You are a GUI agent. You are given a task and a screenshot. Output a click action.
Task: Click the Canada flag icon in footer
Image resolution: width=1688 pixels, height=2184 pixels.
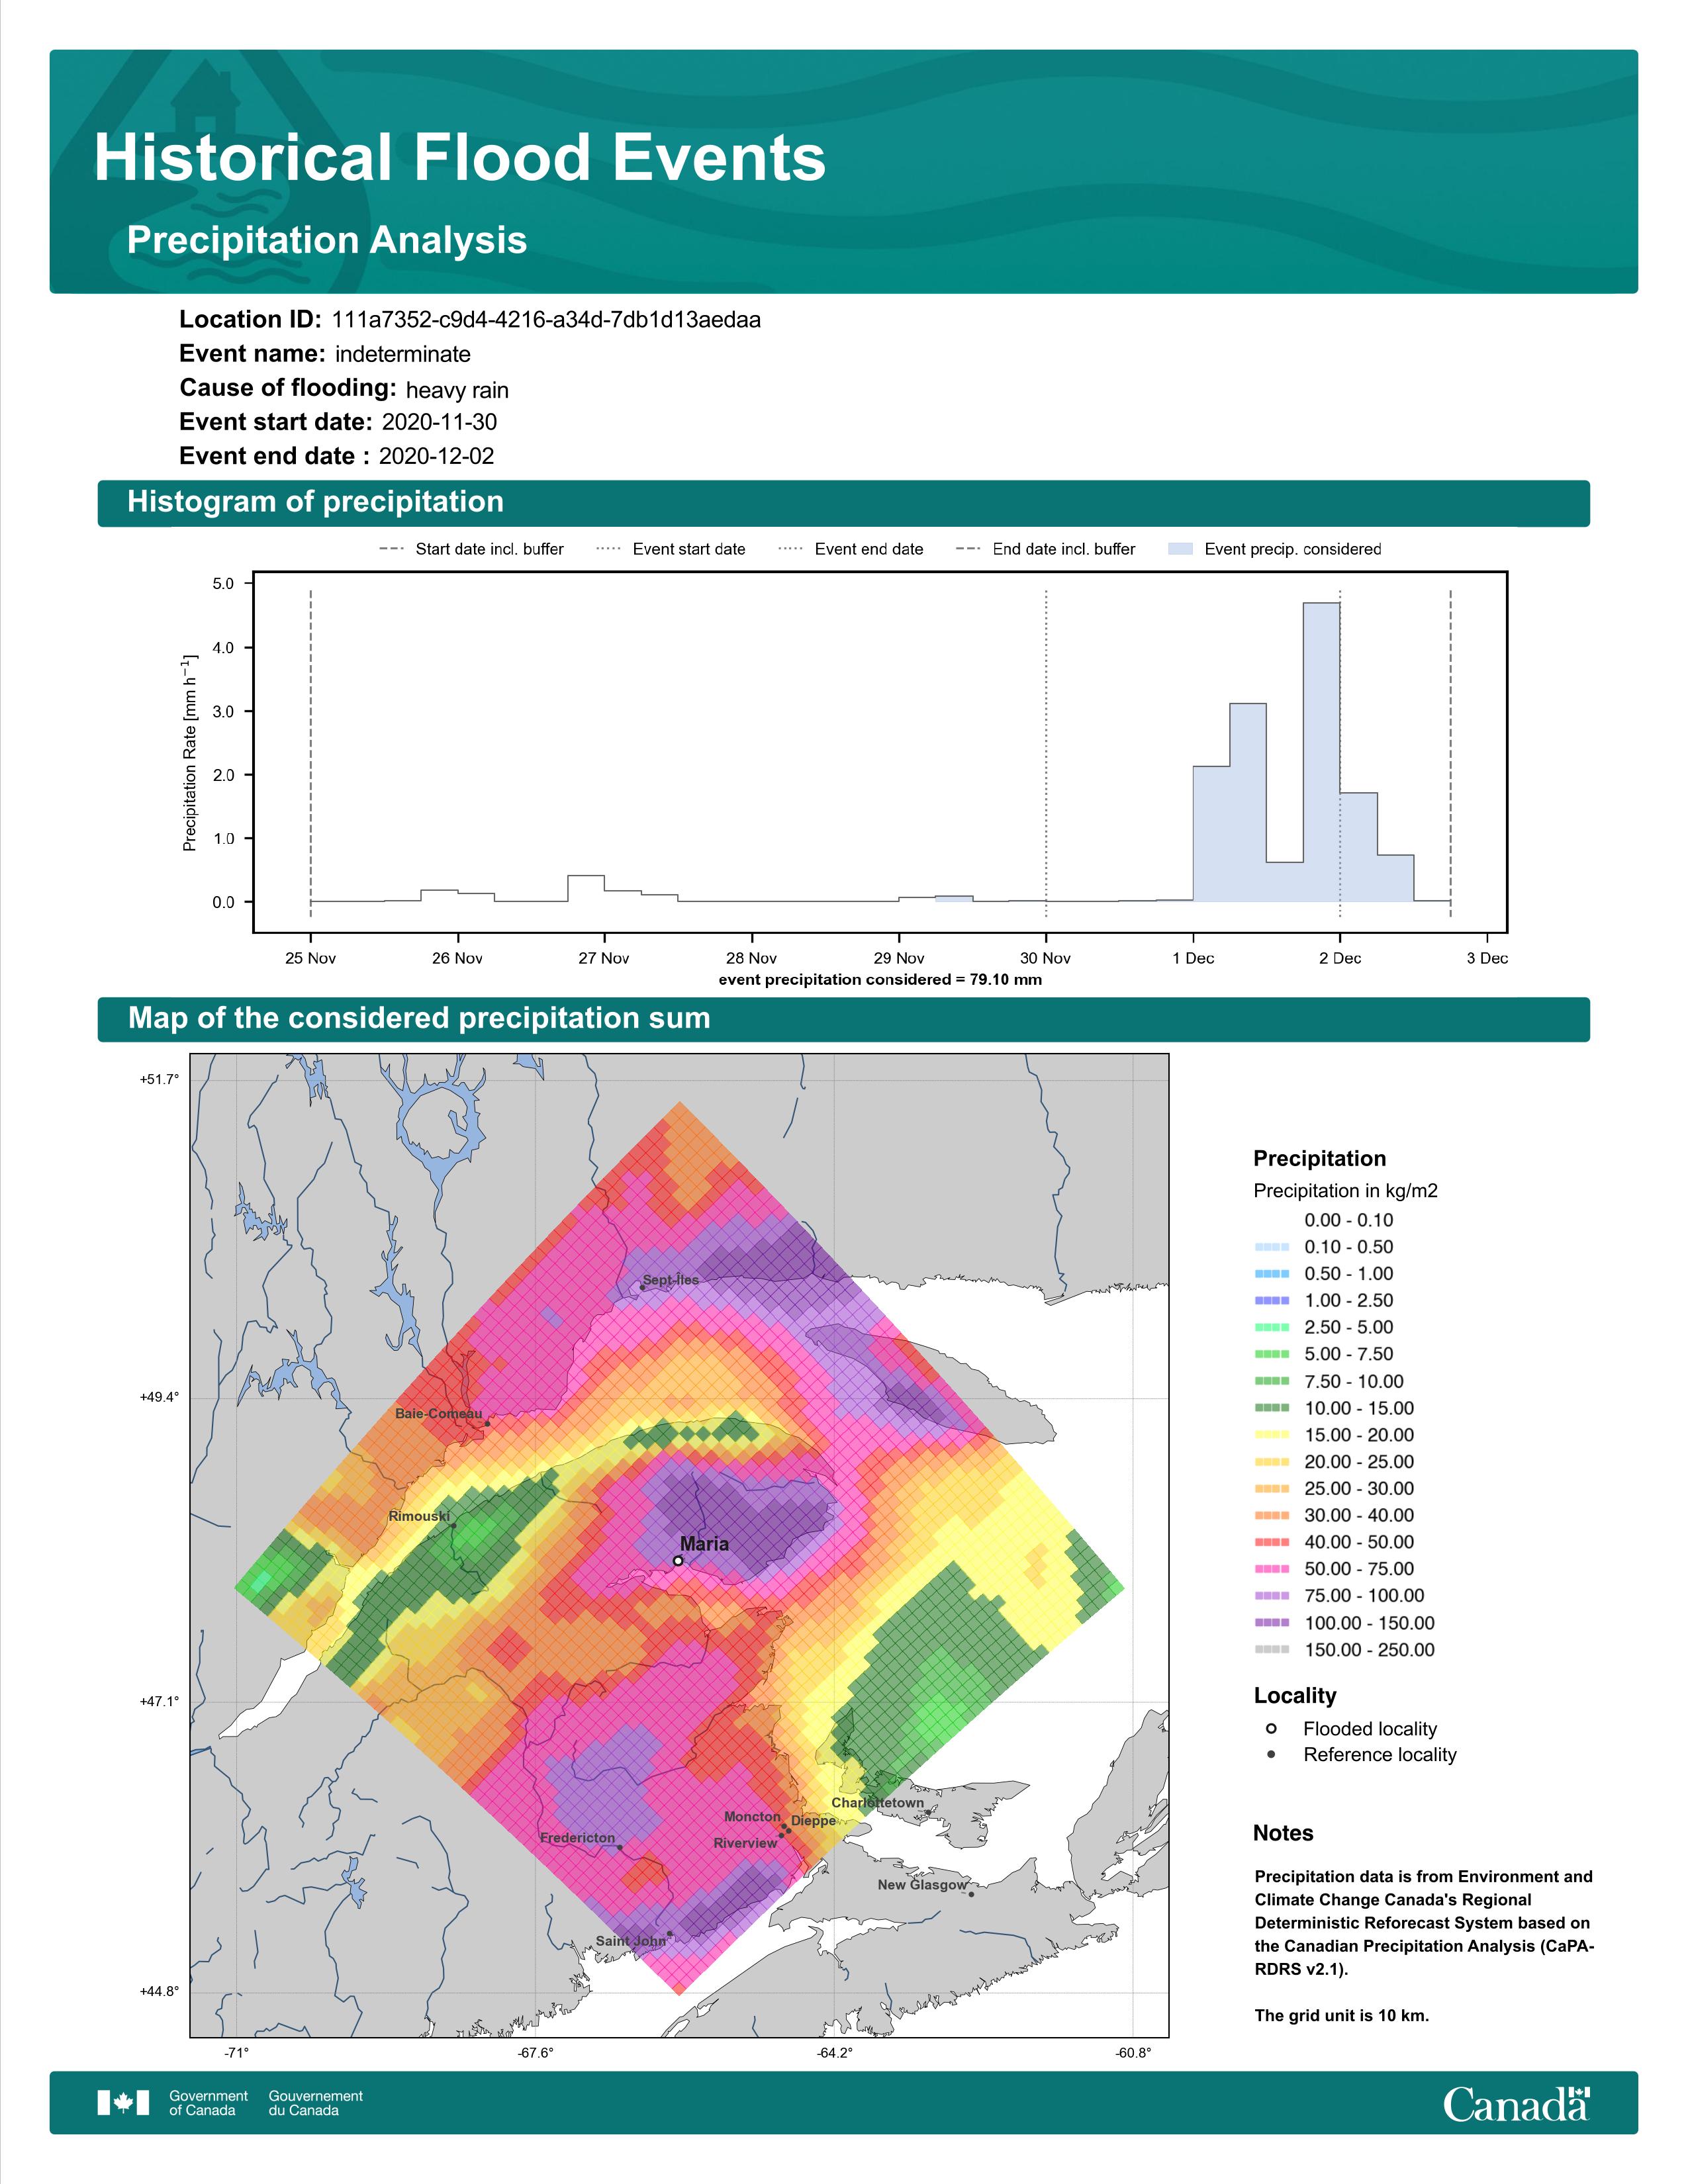coord(123,2103)
